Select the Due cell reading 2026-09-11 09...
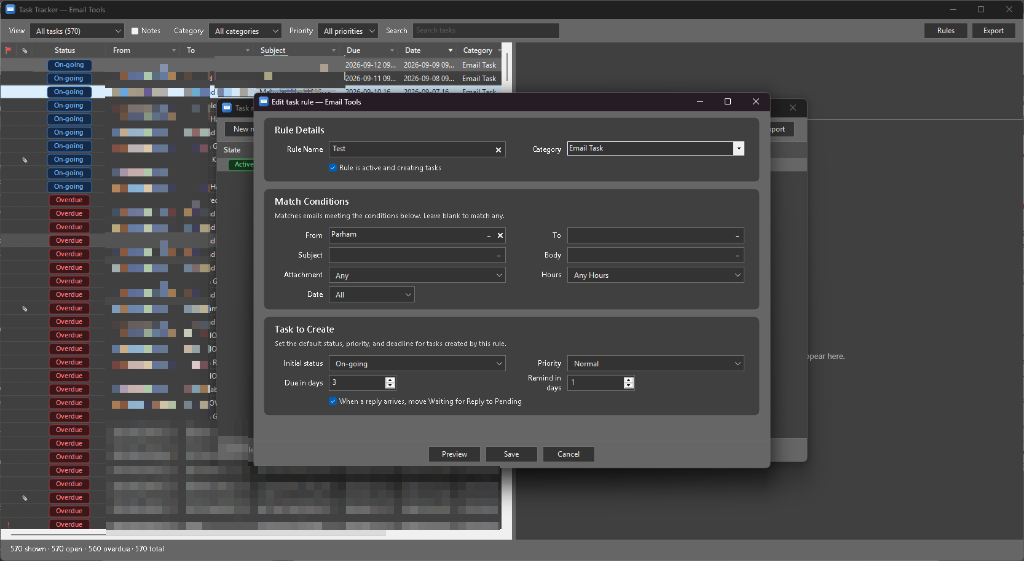Image resolution: width=1024 pixels, height=561 pixels. point(370,78)
